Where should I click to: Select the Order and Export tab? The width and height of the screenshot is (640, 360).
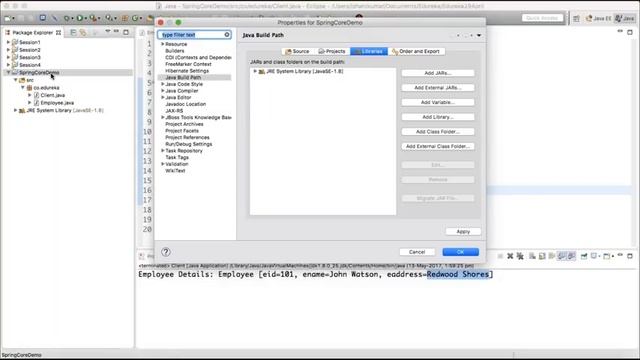pyautogui.click(x=416, y=51)
